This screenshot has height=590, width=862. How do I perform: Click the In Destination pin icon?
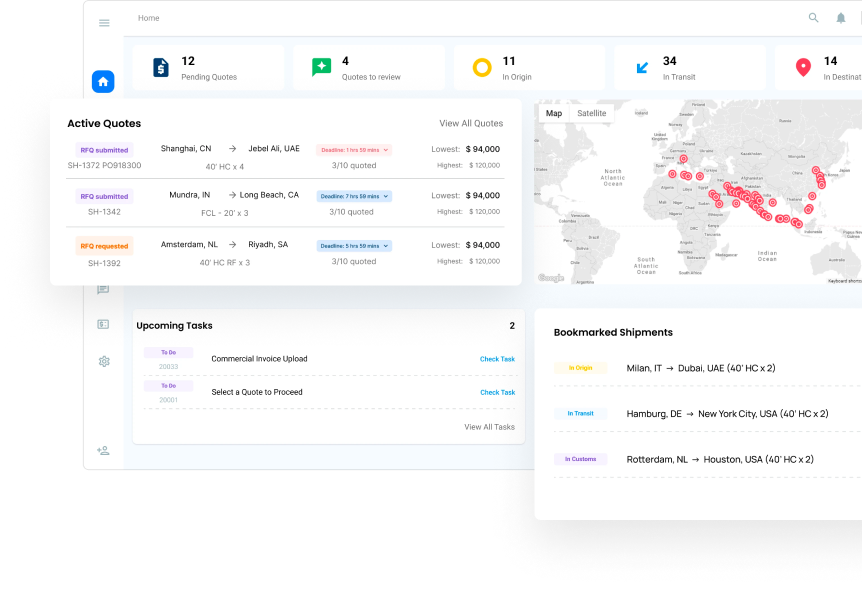[803, 68]
